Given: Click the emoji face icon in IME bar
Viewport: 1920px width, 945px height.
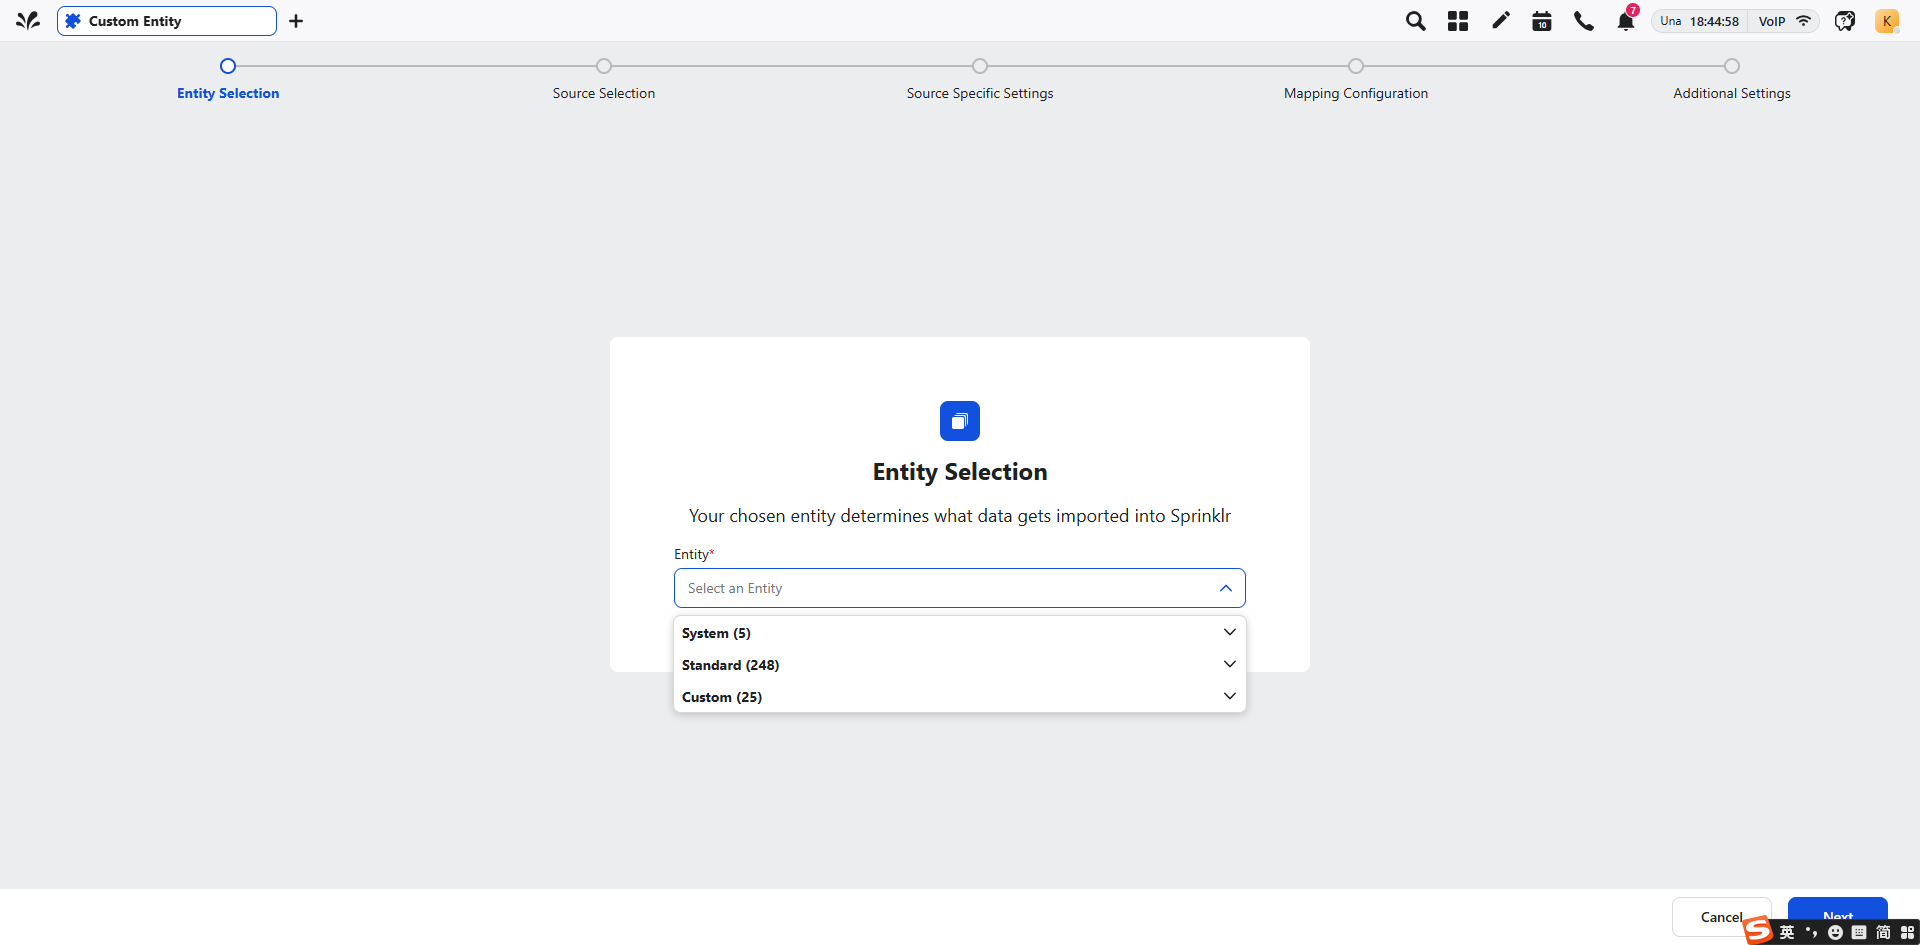Looking at the screenshot, I should coord(1835,932).
